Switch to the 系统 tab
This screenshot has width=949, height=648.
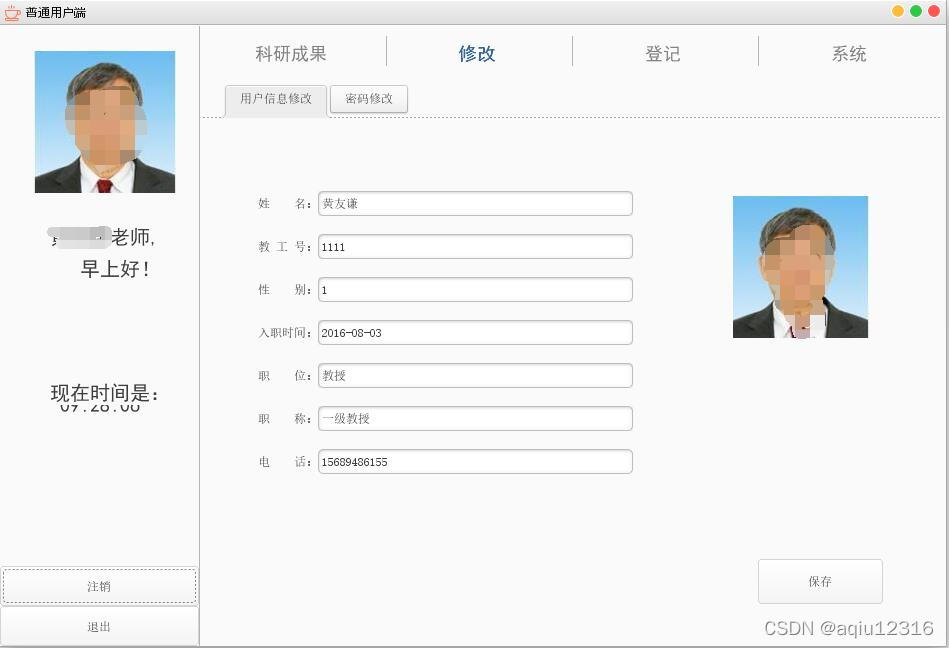[x=848, y=53]
